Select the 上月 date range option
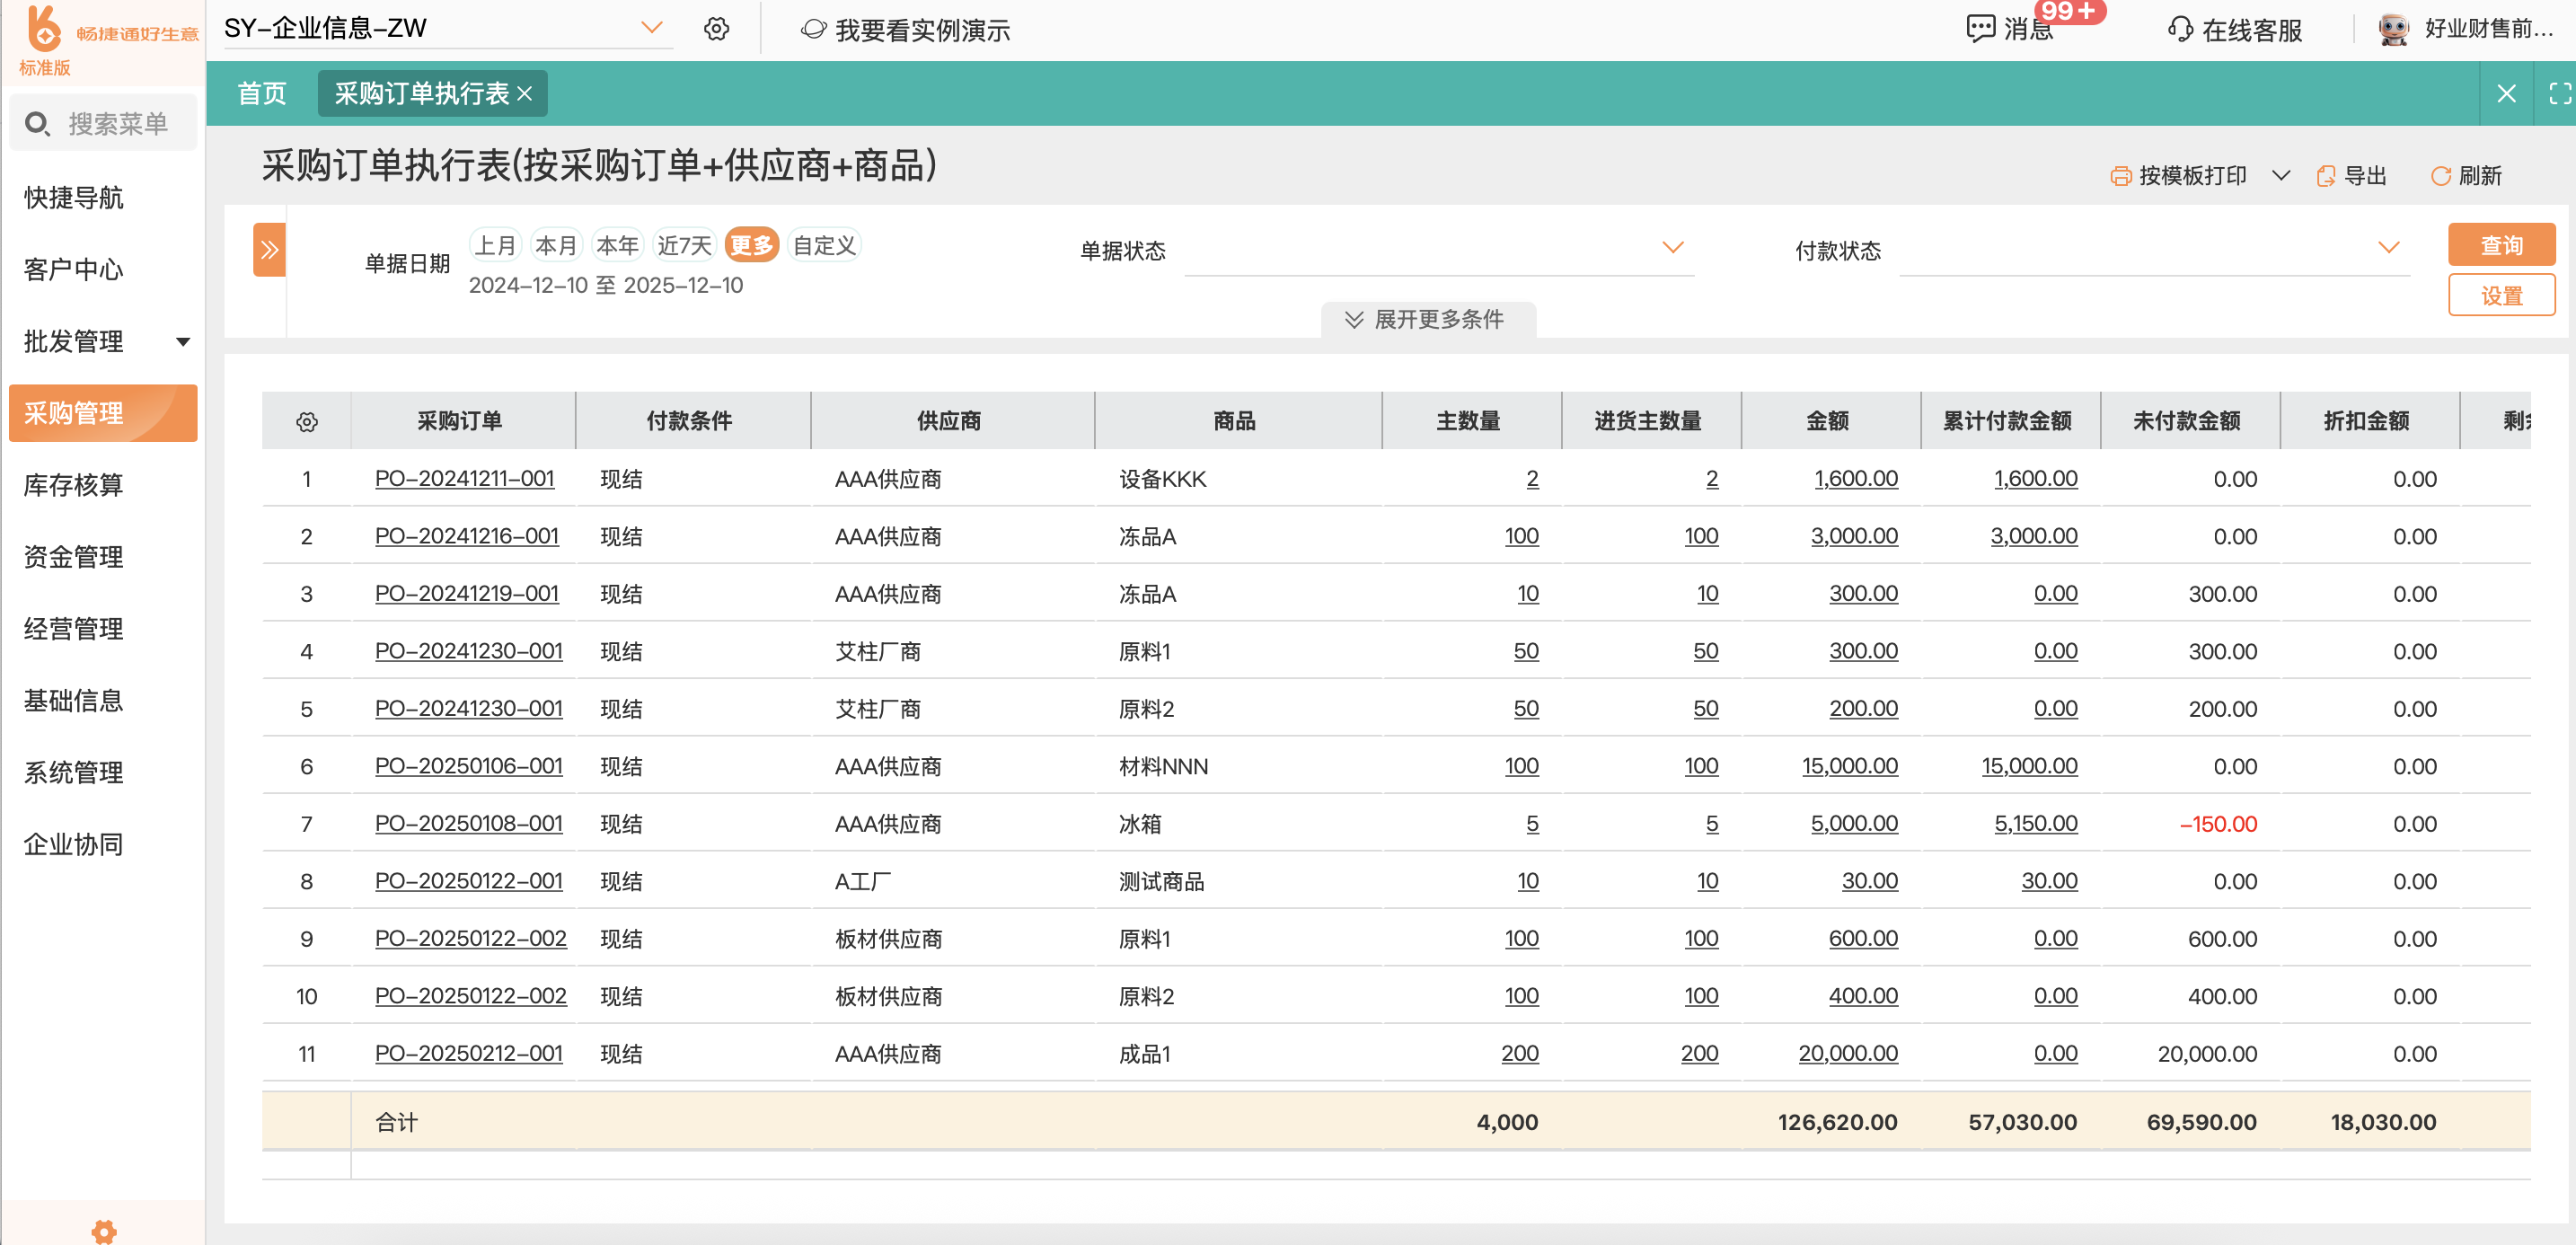The width and height of the screenshot is (2576, 1245). click(x=495, y=245)
